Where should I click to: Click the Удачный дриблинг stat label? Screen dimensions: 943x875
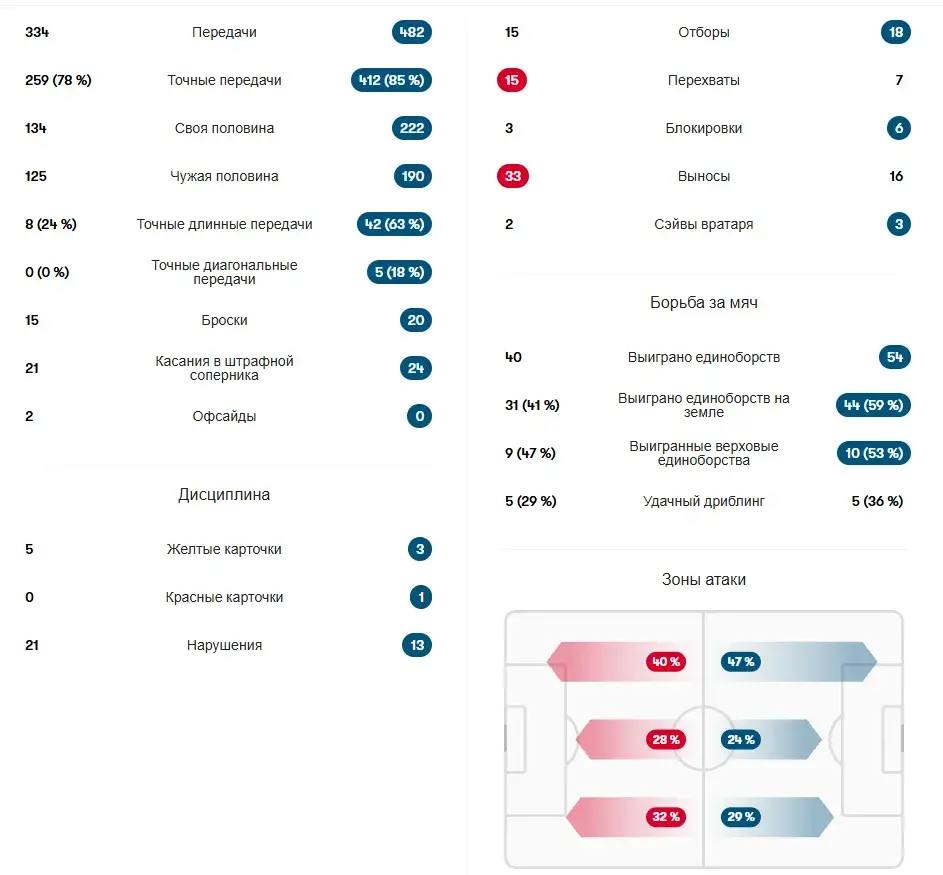pyautogui.click(x=704, y=501)
